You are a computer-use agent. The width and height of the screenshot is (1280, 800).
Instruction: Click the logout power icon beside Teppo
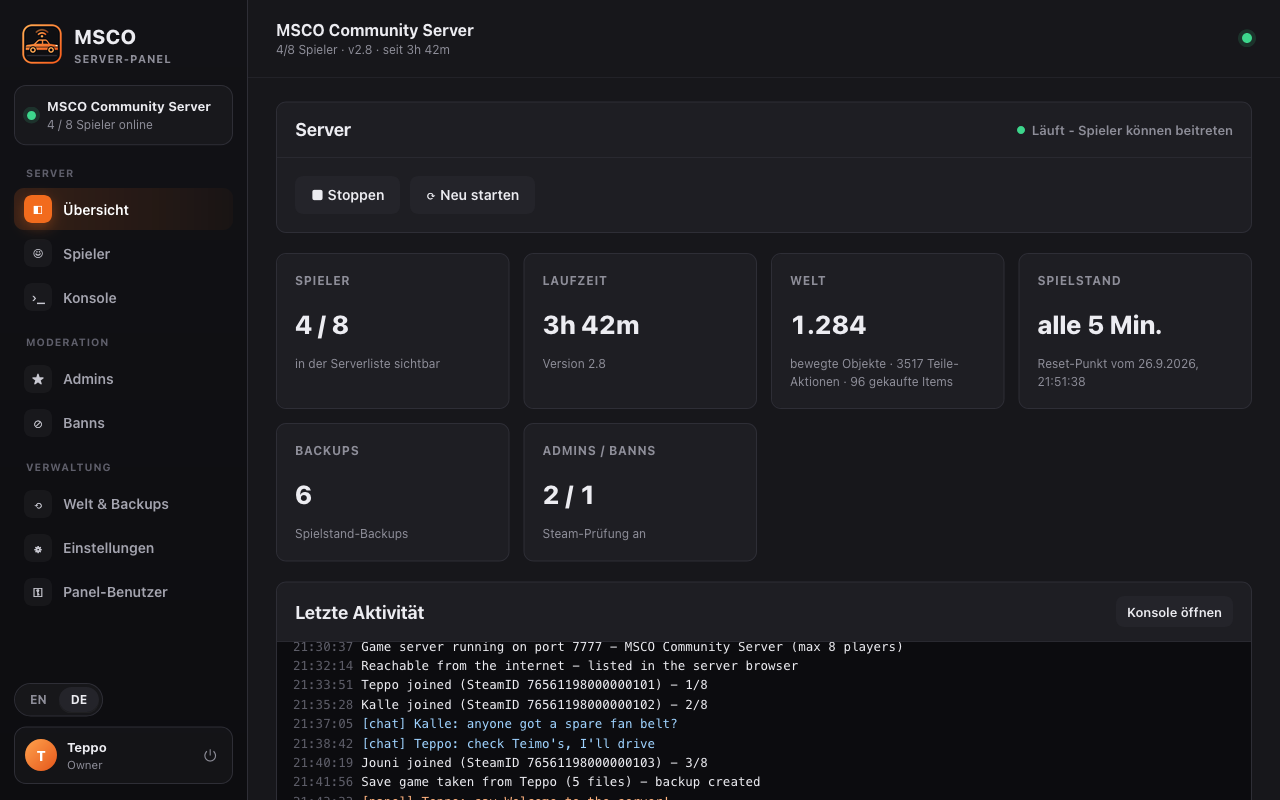click(210, 756)
